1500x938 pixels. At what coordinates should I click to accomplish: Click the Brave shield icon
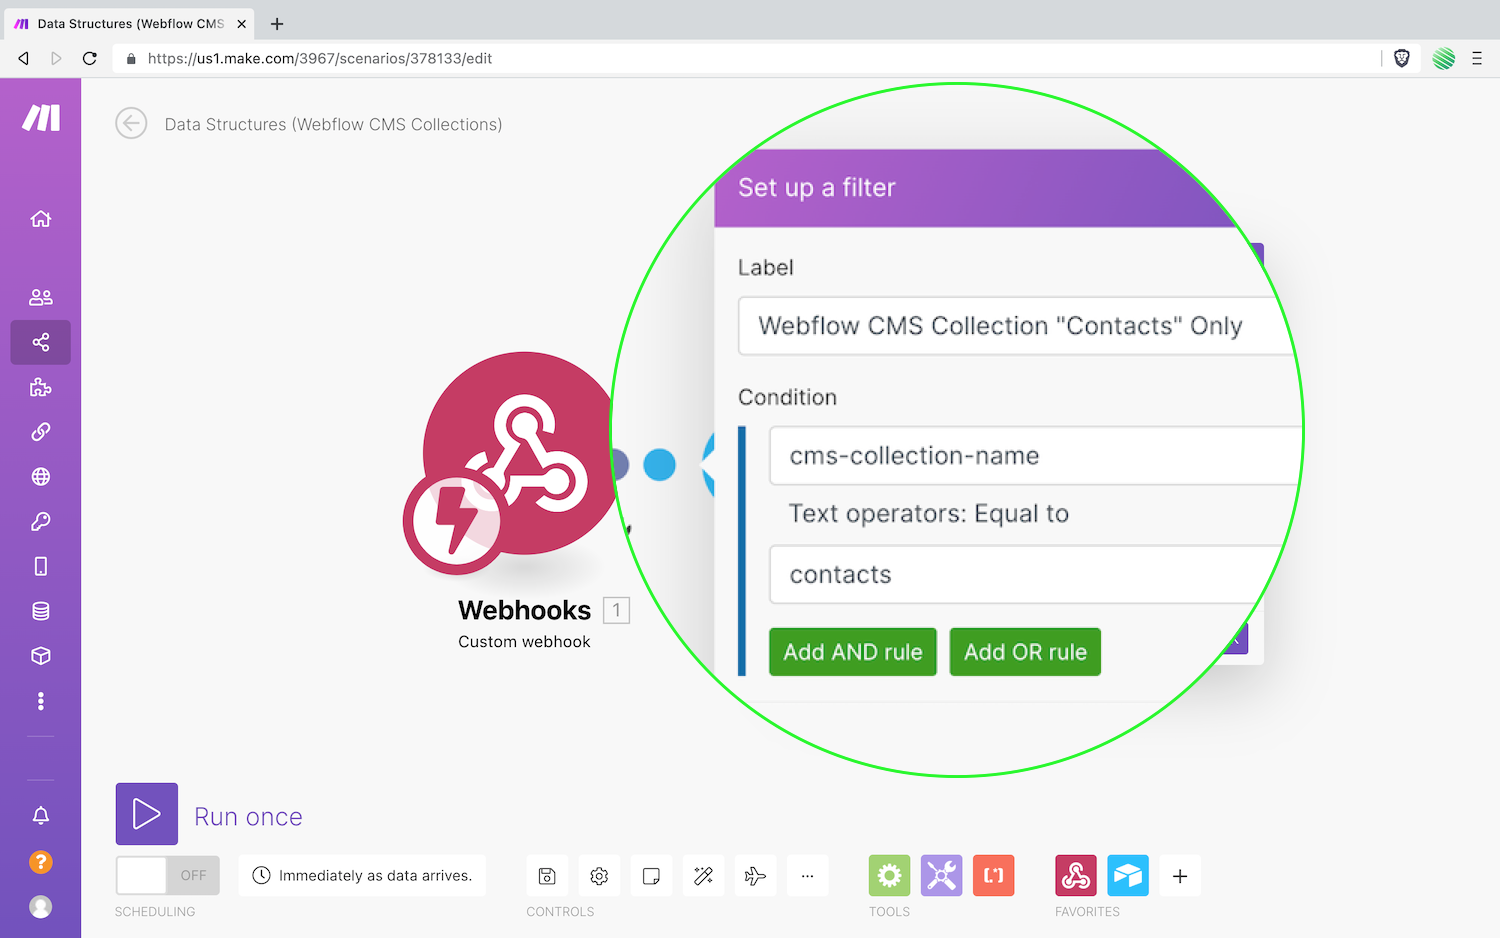tap(1402, 59)
